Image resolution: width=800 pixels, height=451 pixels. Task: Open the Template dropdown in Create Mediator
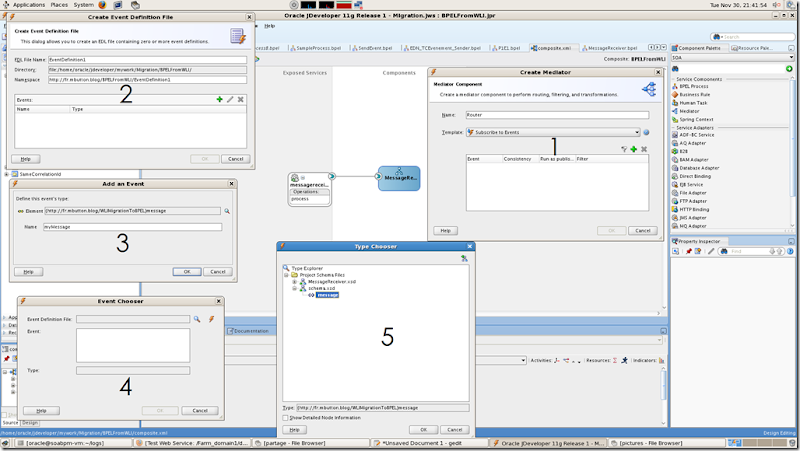[637, 132]
